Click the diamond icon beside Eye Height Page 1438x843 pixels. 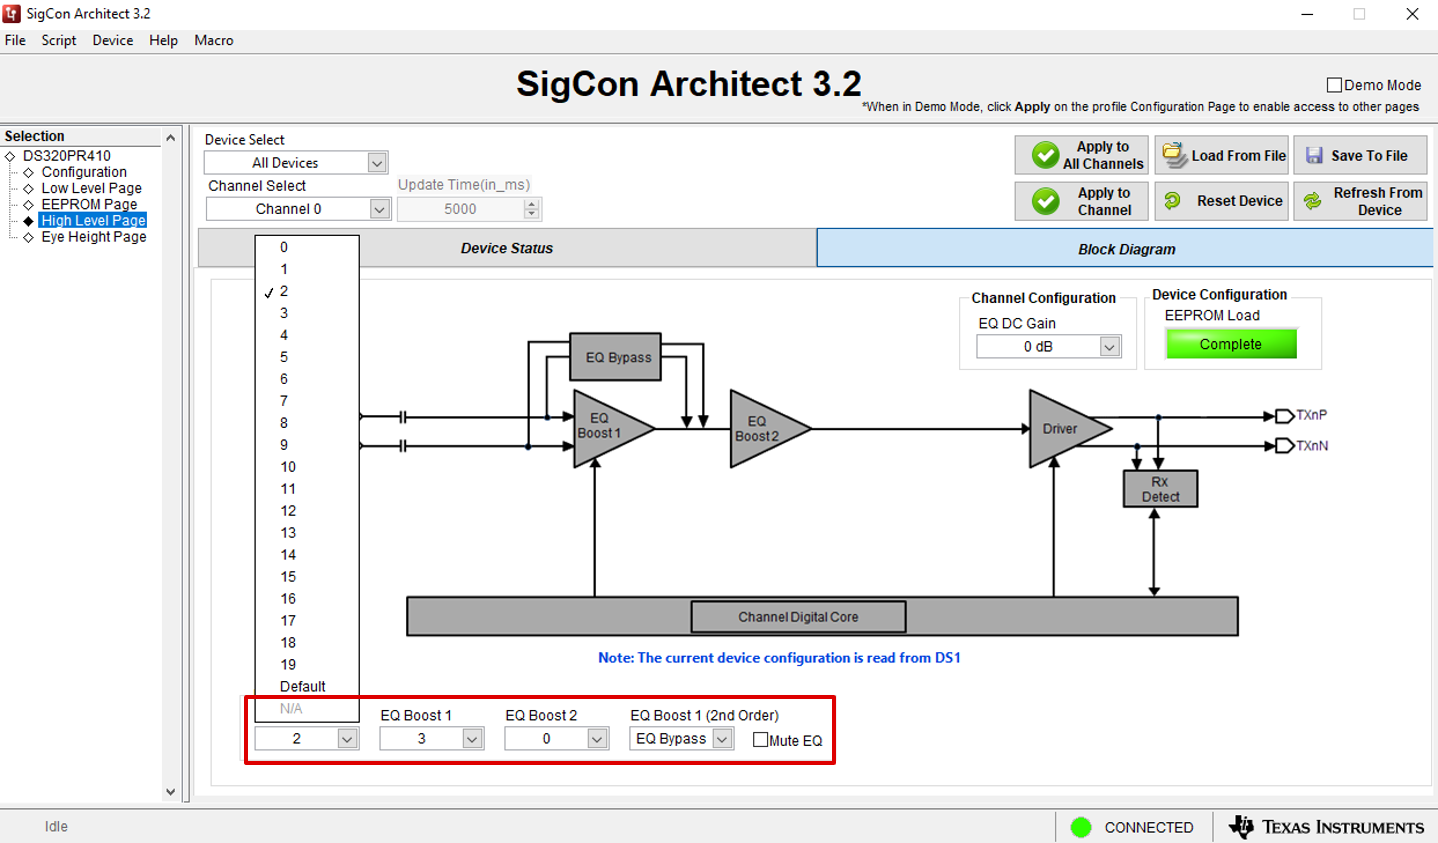pos(28,237)
